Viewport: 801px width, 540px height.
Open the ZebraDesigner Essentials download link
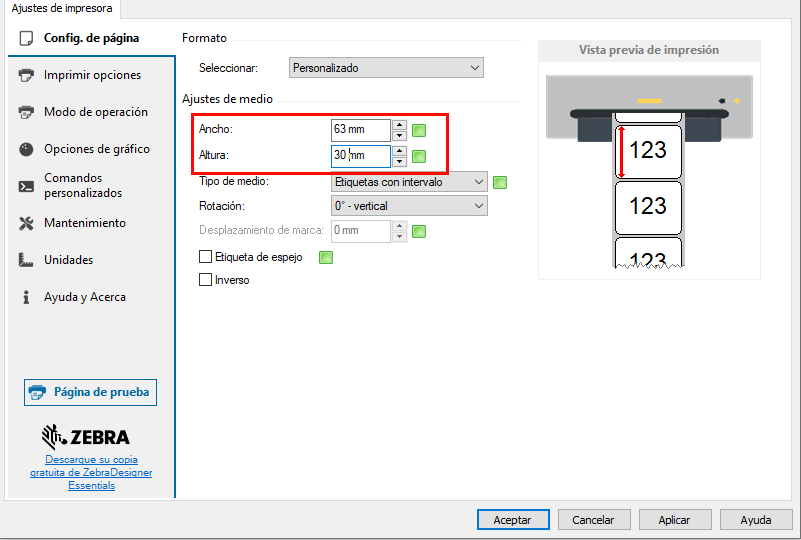tap(91, 472)
